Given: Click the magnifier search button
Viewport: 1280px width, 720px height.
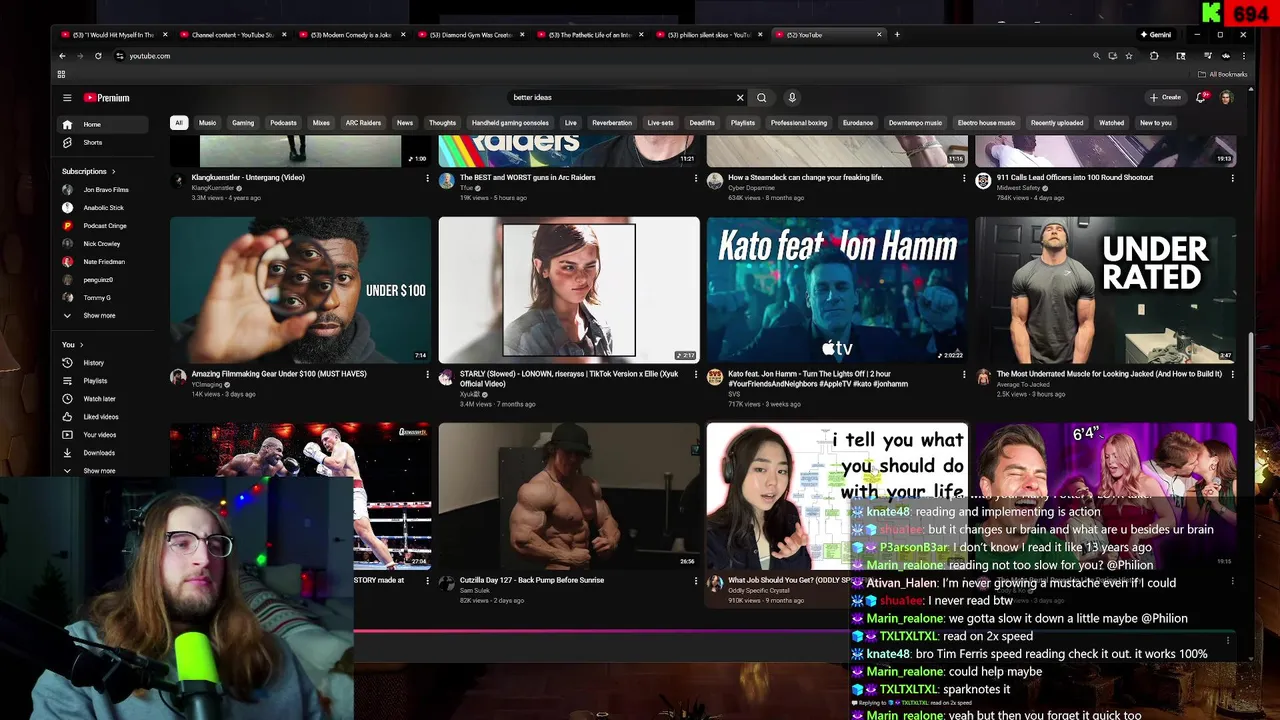Looking at the screenshot, I should click(x=761, y=97).
